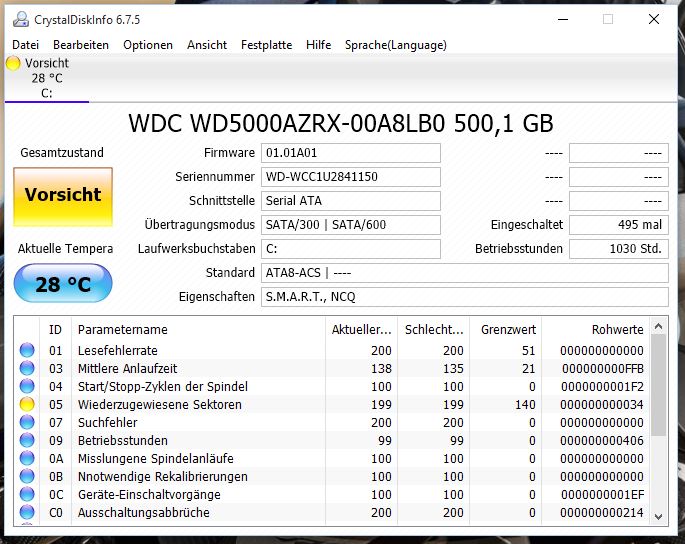The width and height of the screenshot is (685, 544).
Task: Click blue status dot for Lesefehlerrate
Action: 27,350
